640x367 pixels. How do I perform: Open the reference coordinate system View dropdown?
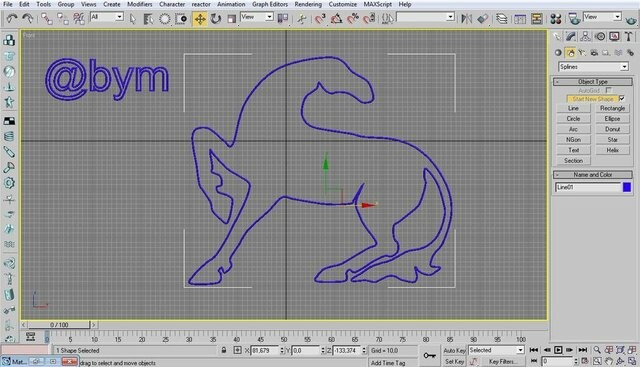click(257, 17)
